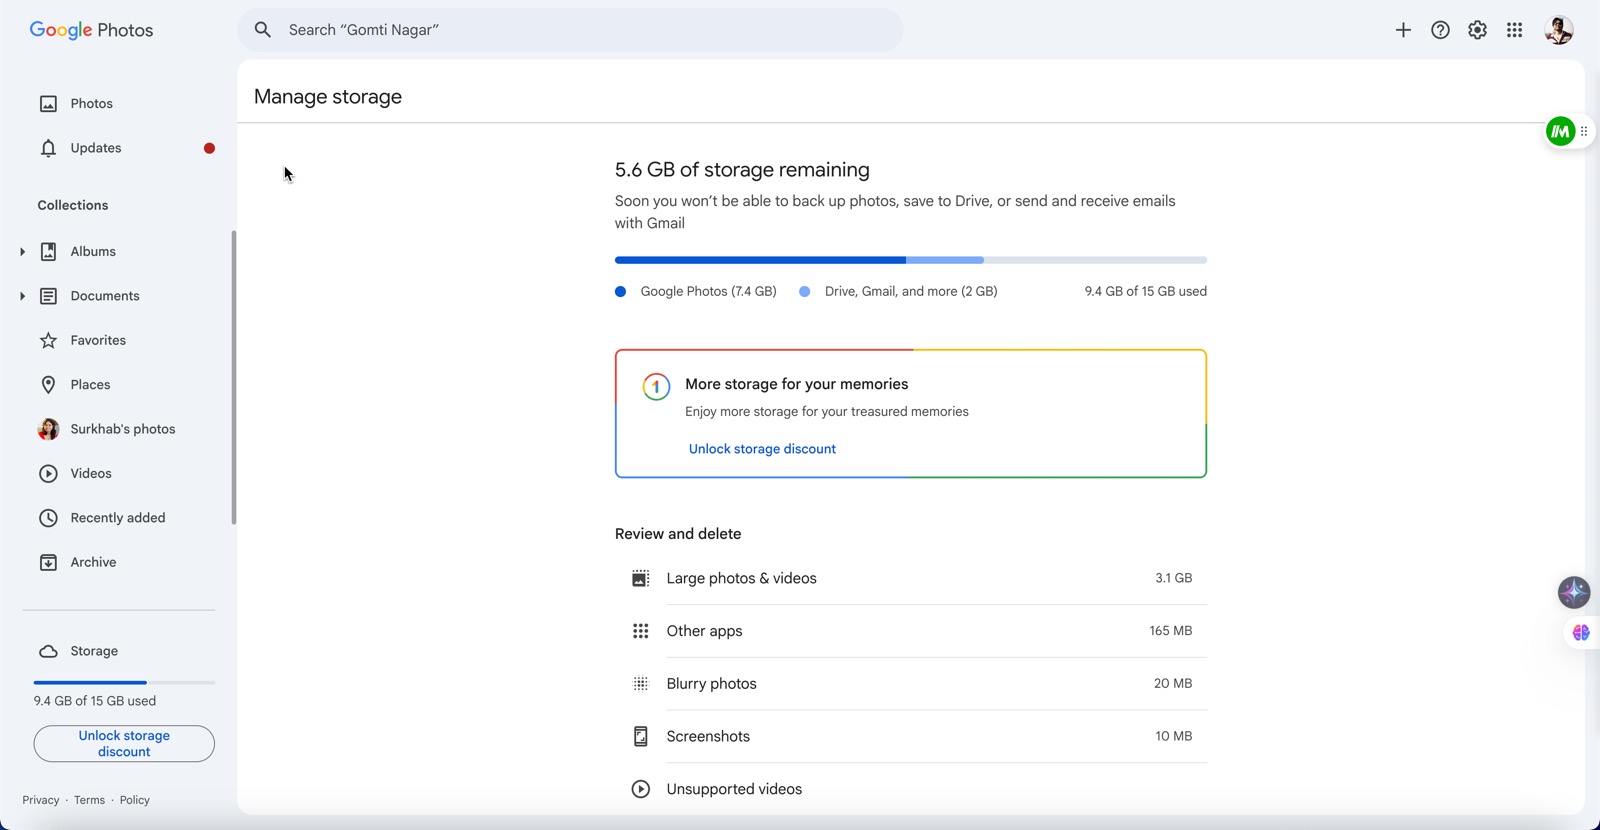Image resolution: width=1600 pixels, height=830 pixels.
Task: Click the Recently added clock icon
Action: click(x=48, y=518)
